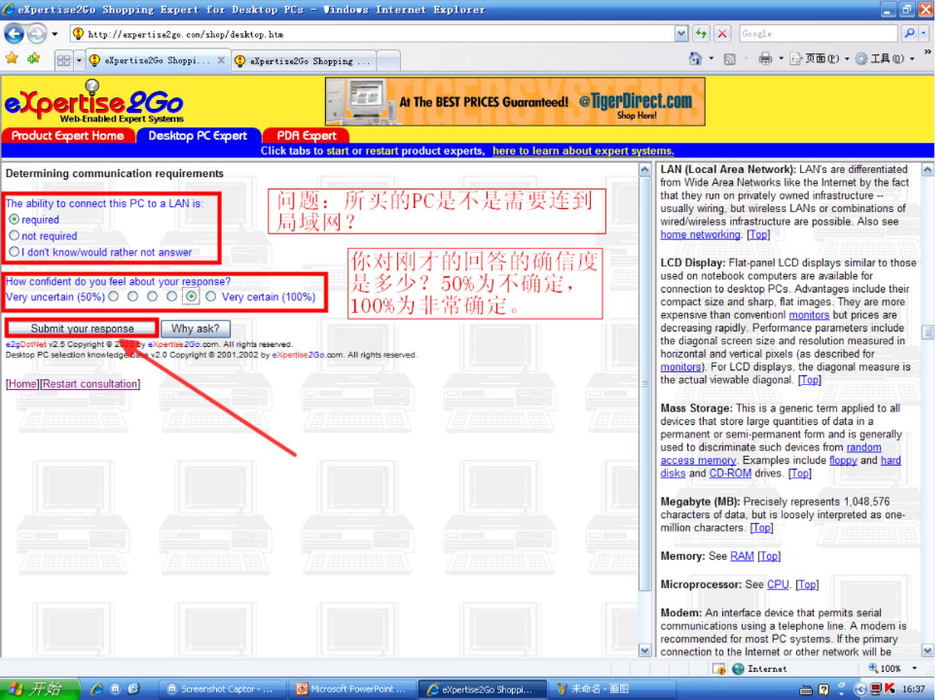950x700 pixels.
Task: Click the browser Back arrow button
Action: [14, 34]
